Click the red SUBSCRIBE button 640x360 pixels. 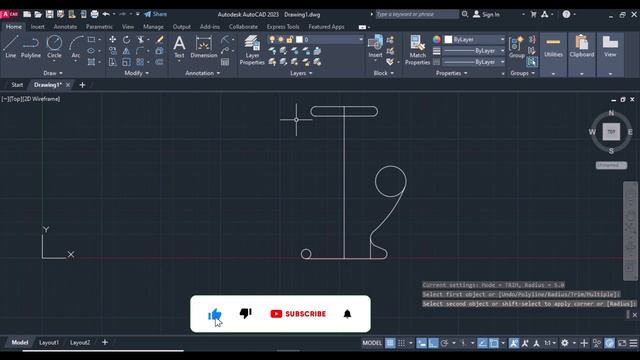pyautogui.click(x=298, y=314)
